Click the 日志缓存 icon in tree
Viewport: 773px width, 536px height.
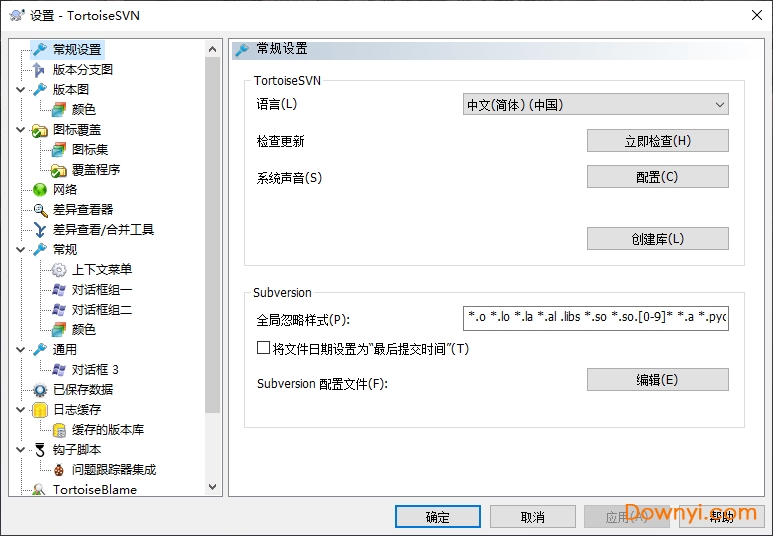(x=40, y=410)
